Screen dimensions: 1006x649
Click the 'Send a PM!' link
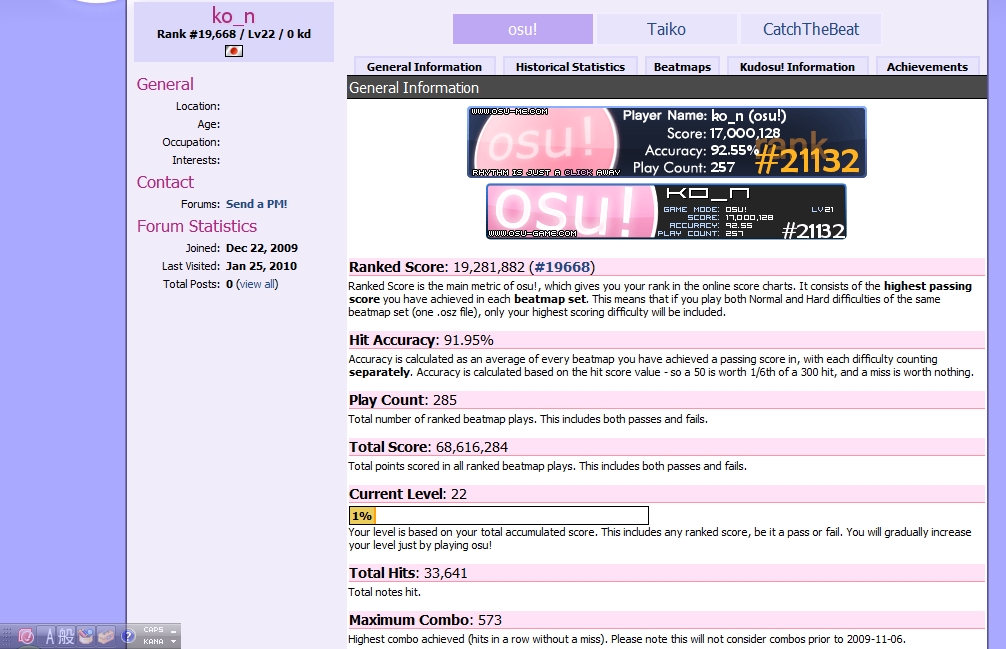pos(257,204)
